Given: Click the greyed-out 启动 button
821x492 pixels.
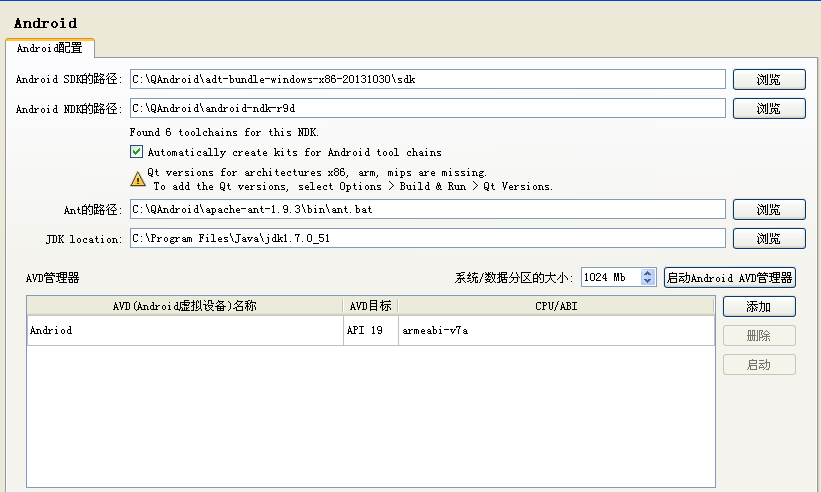Looking at the screenshot, I should [x=759, y=365].
